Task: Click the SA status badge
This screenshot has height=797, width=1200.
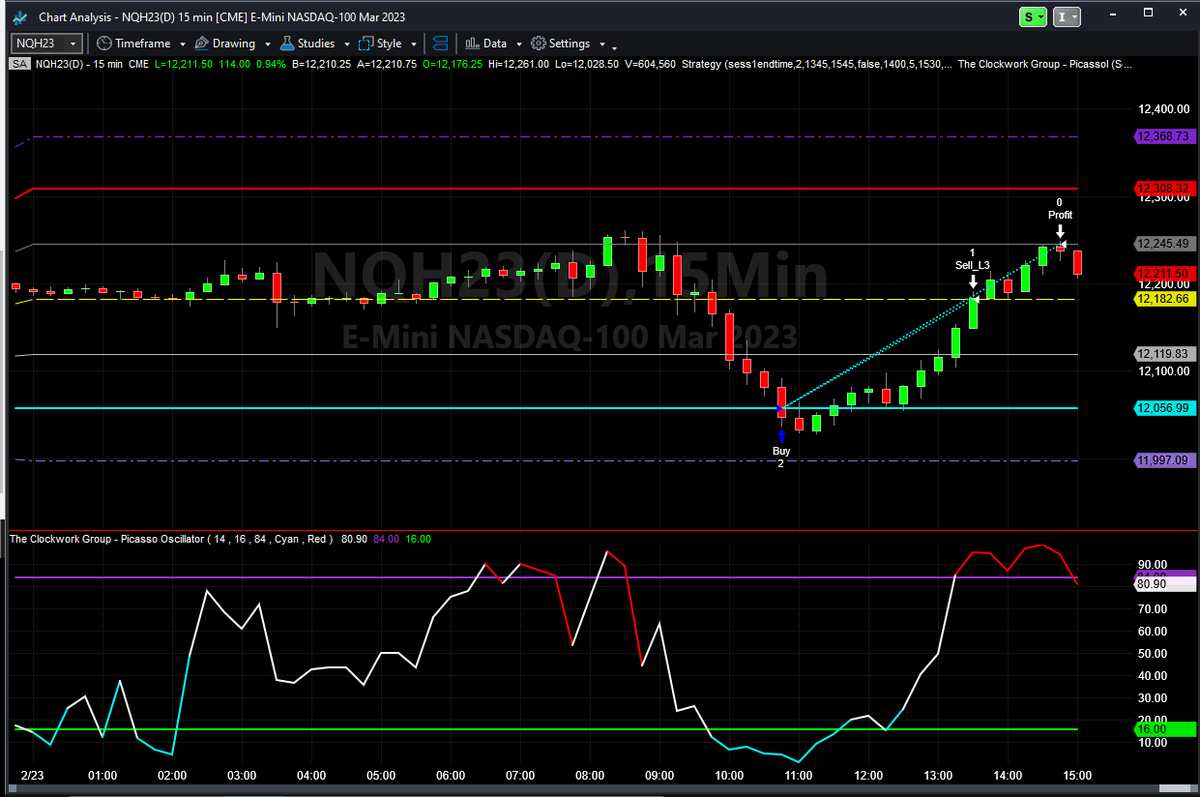Action: coord(19,64)
